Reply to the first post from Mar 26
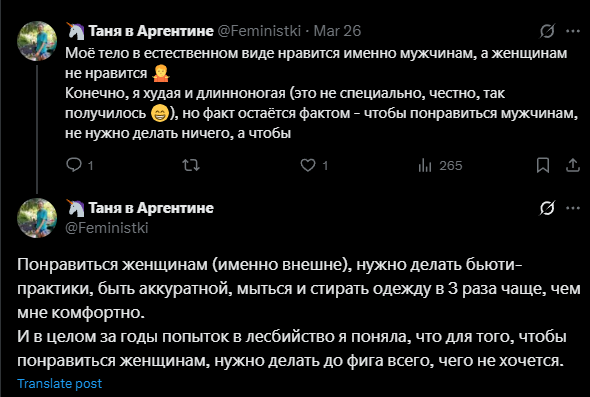590x397 pixels. [x=74, y=165]
